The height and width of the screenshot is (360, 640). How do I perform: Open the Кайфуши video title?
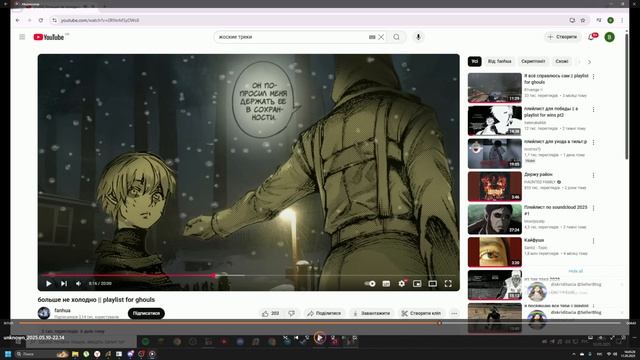coord(534,240)
